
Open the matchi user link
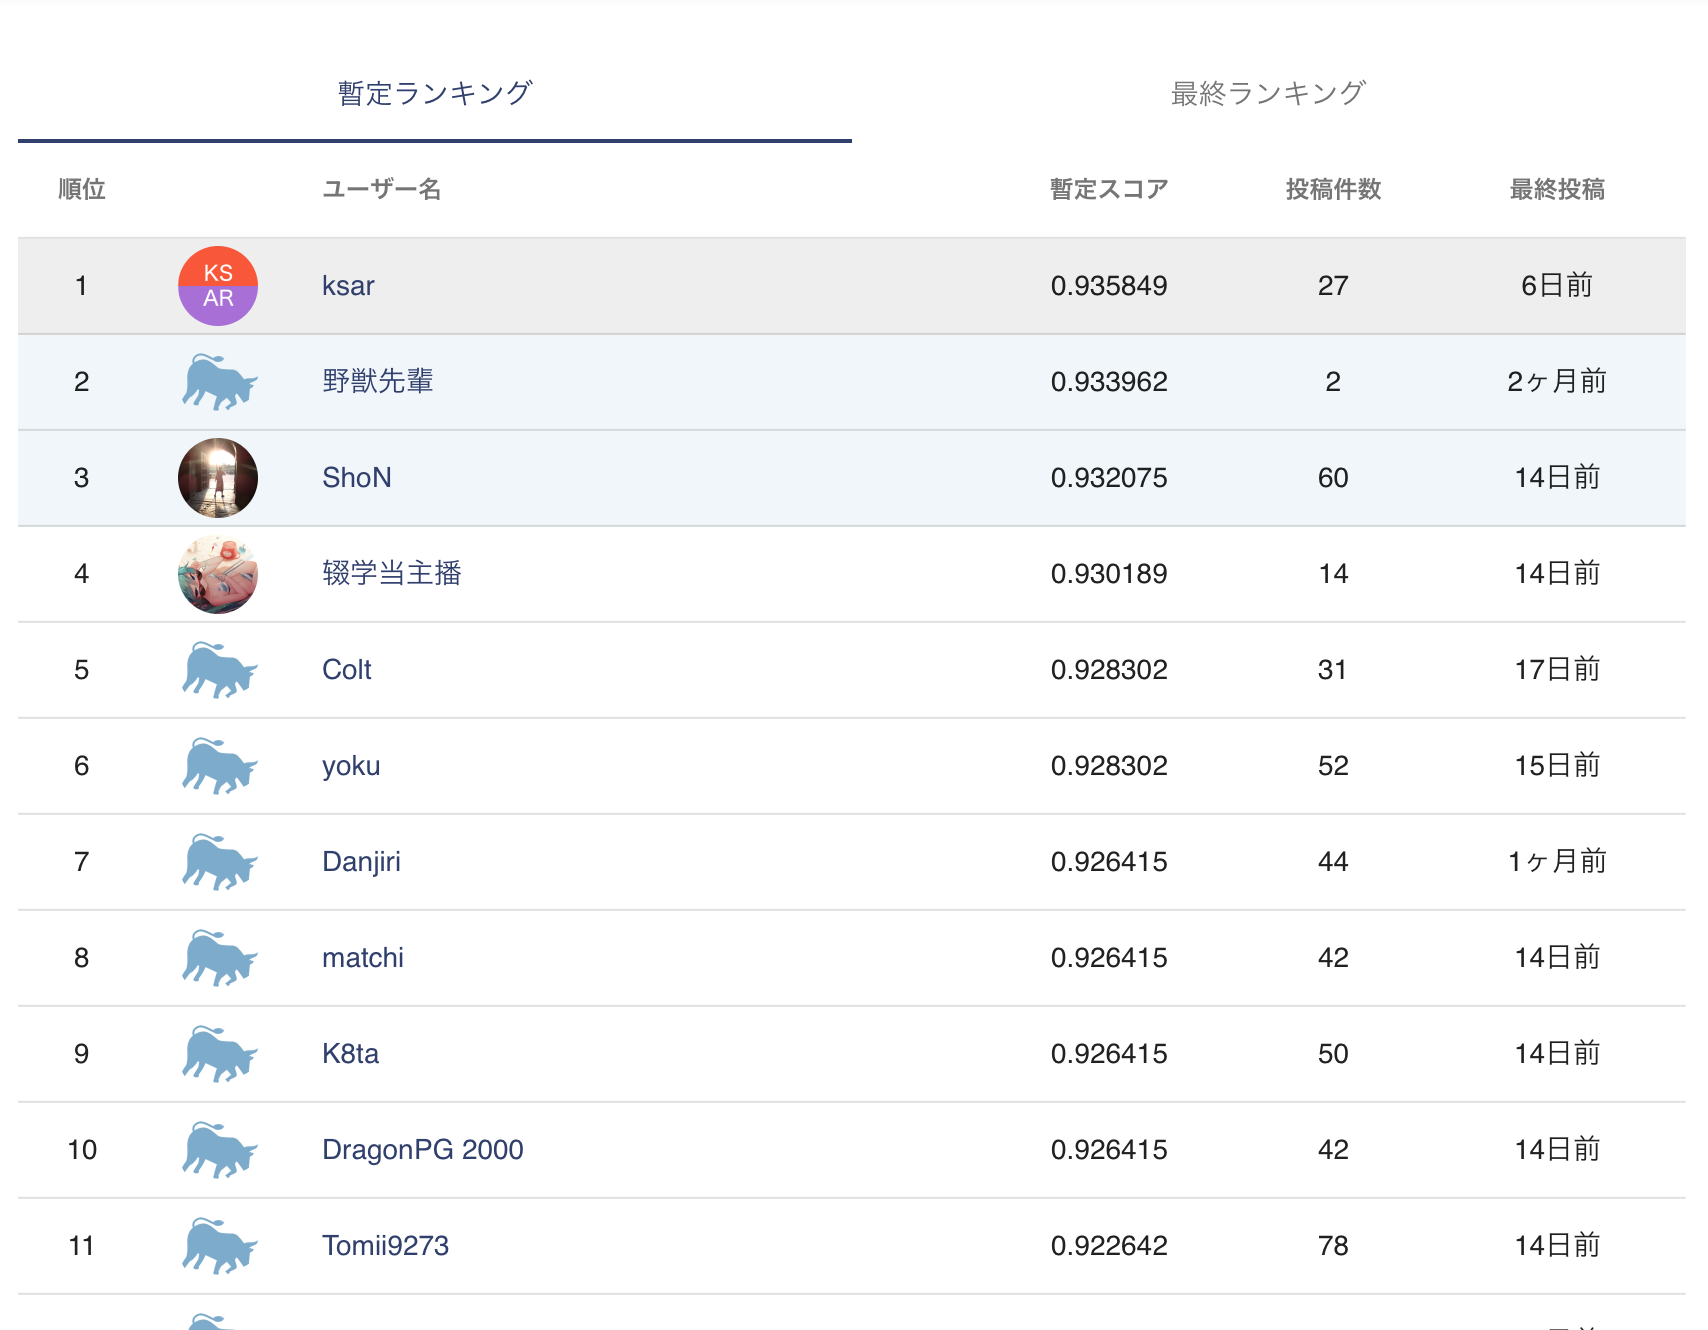pyautogui.click(x=363, y=958)
